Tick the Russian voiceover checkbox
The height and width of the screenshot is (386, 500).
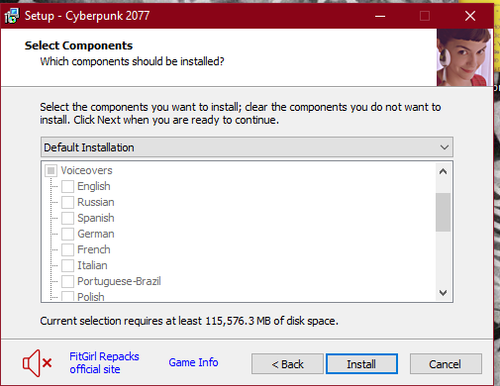(68, 202)
